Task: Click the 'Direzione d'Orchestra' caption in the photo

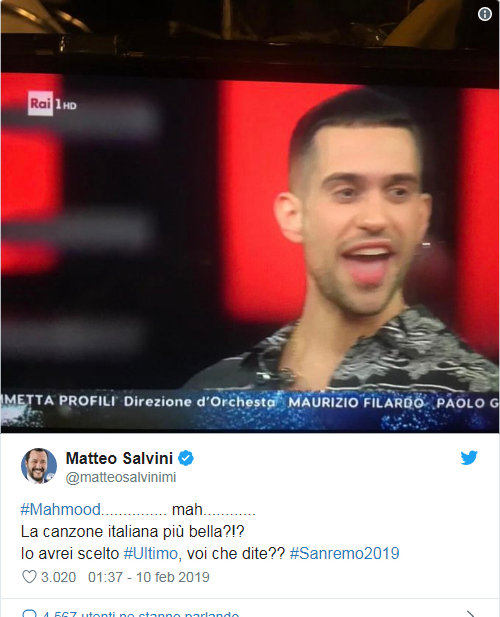Action: click(x=200, y=402)
